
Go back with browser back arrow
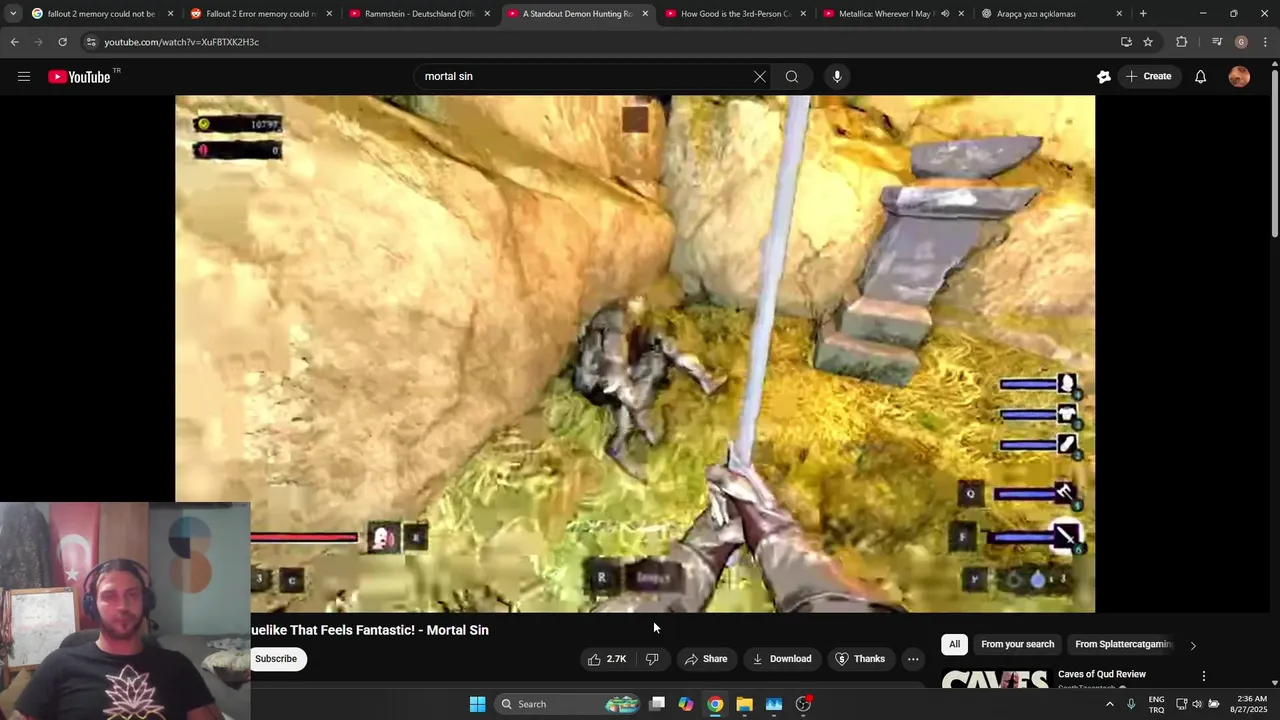(x=14, y=42)
